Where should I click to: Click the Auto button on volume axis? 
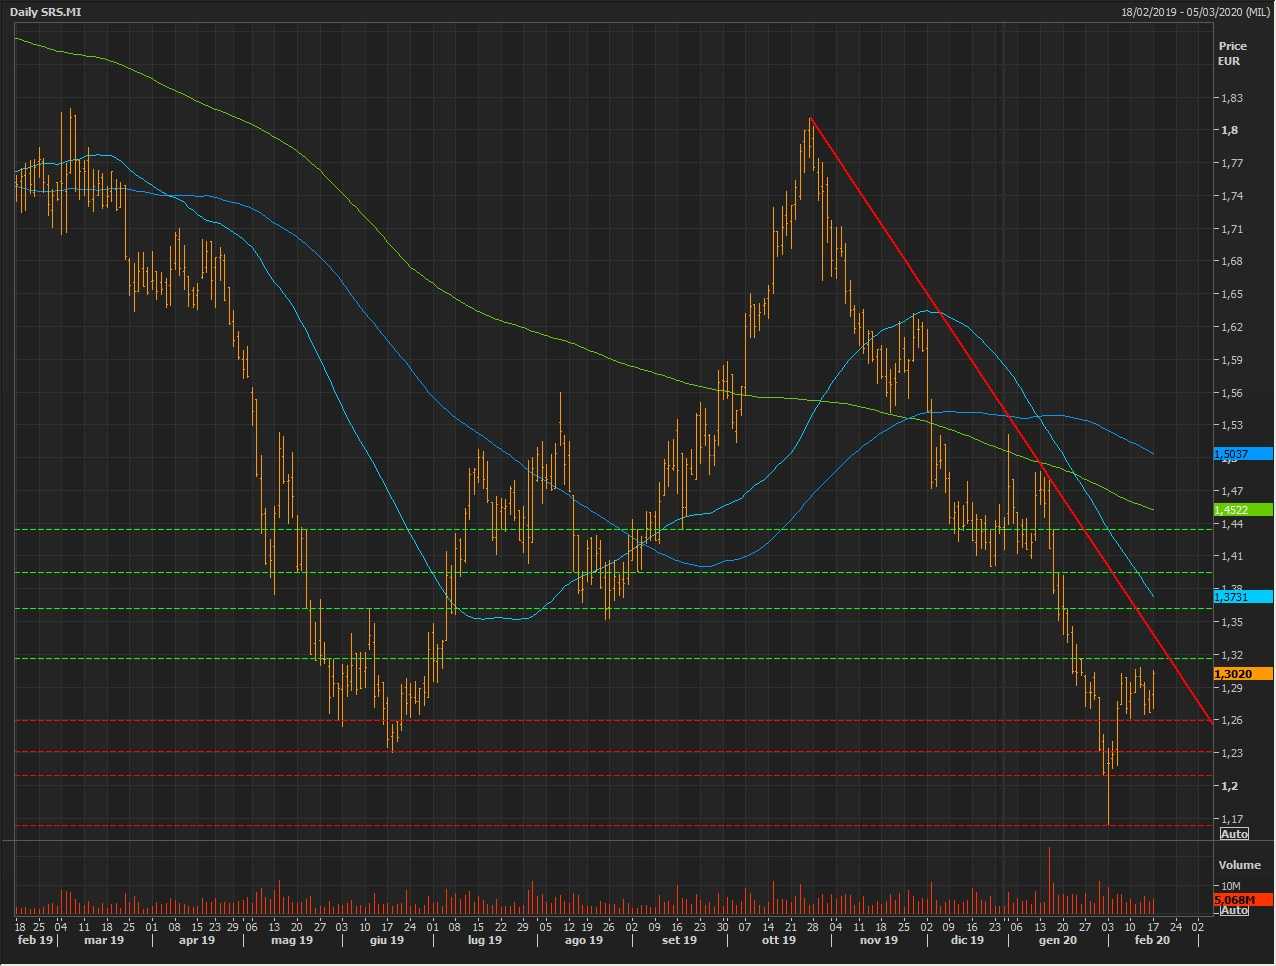tap(1234, 910)
